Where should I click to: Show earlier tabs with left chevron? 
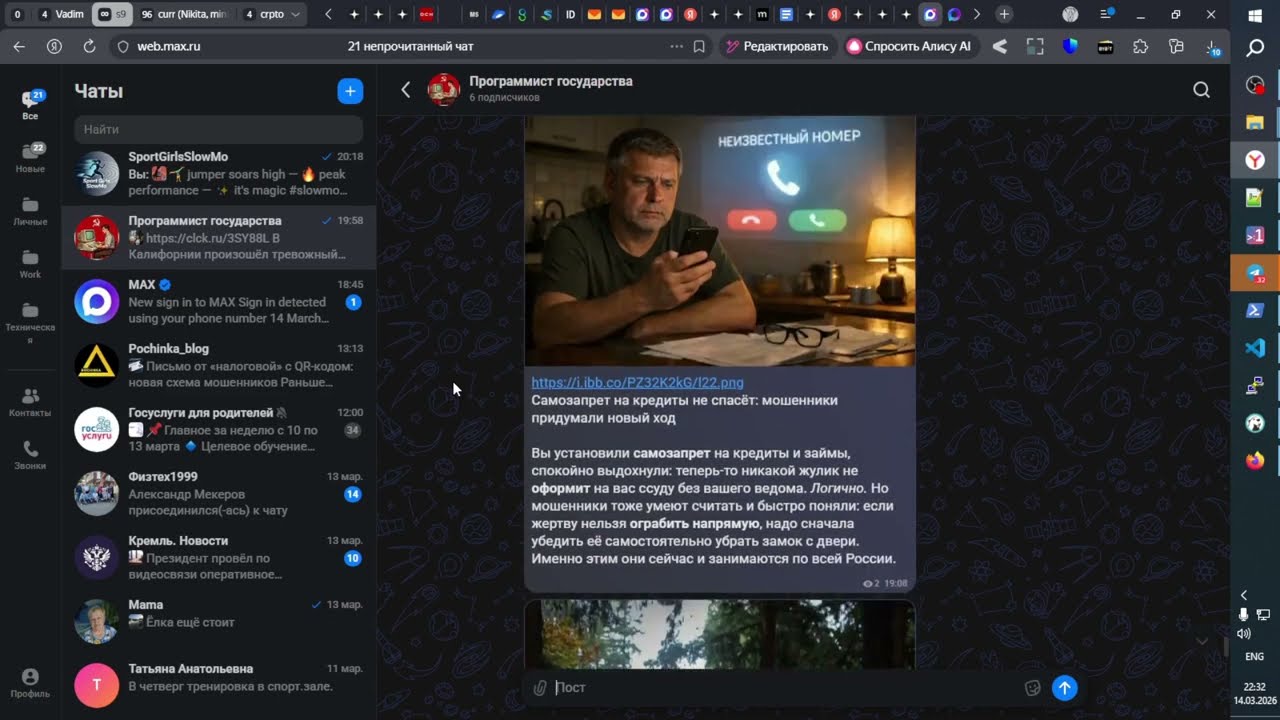[330, 15]
